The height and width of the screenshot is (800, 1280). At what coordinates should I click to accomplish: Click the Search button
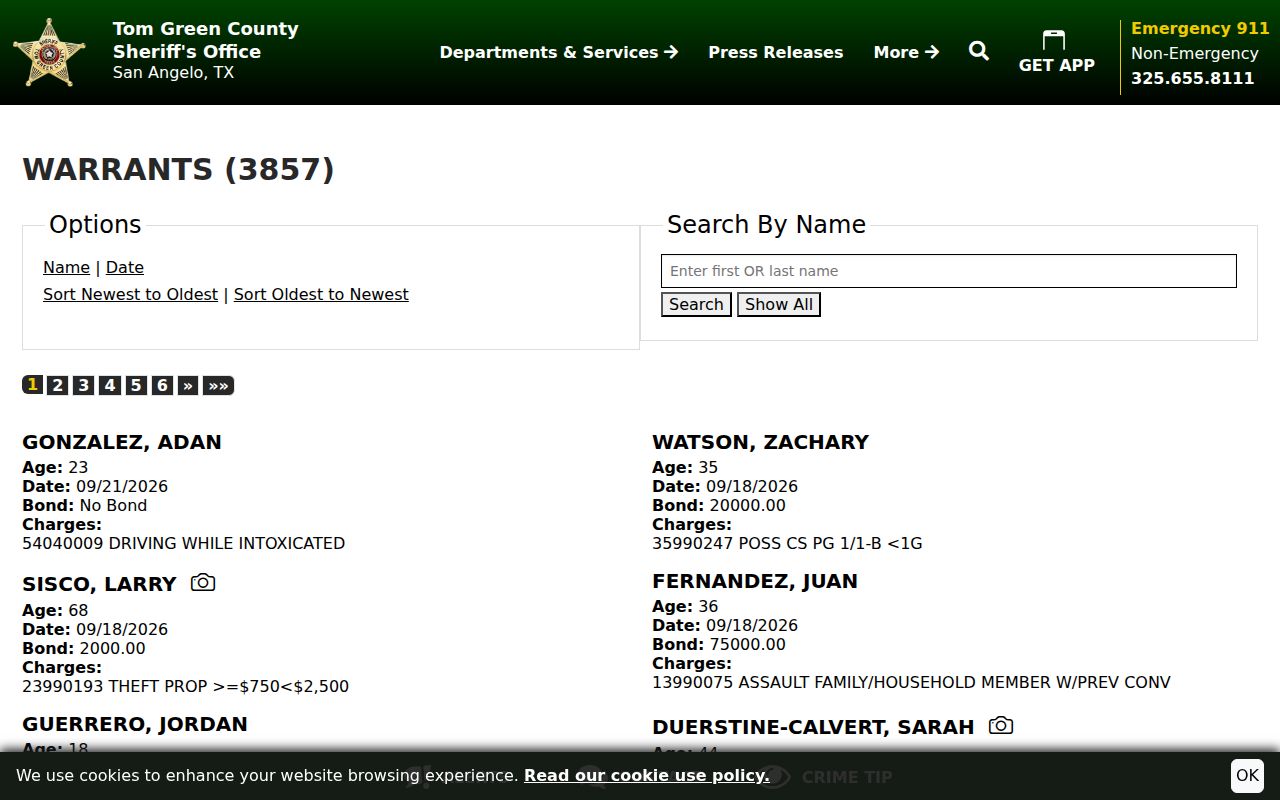696,304
